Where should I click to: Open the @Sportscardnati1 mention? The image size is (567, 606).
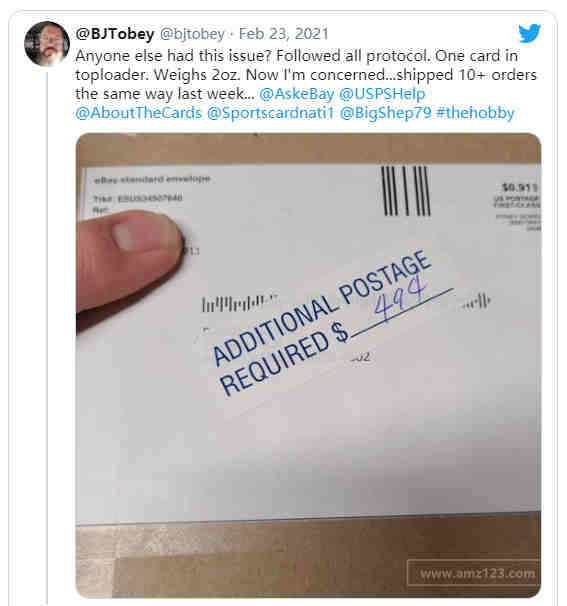[x=270, y=113]
